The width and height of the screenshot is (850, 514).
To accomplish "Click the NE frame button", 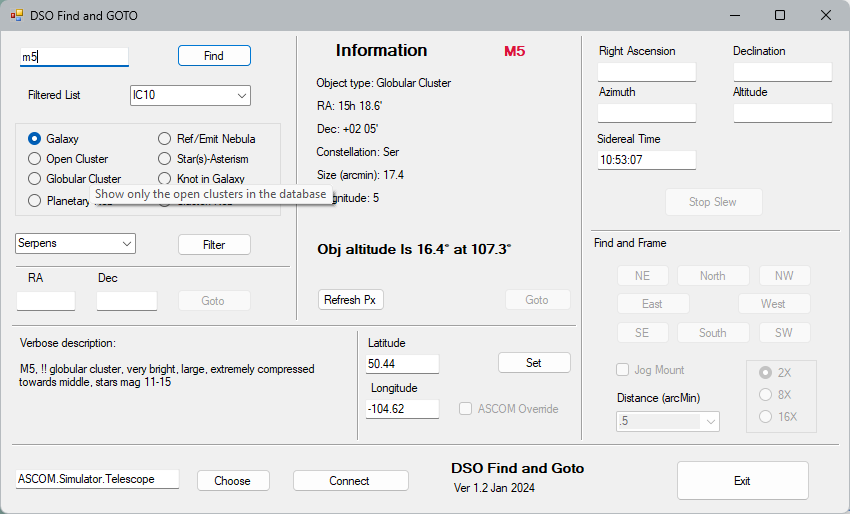I will point(642,276).
